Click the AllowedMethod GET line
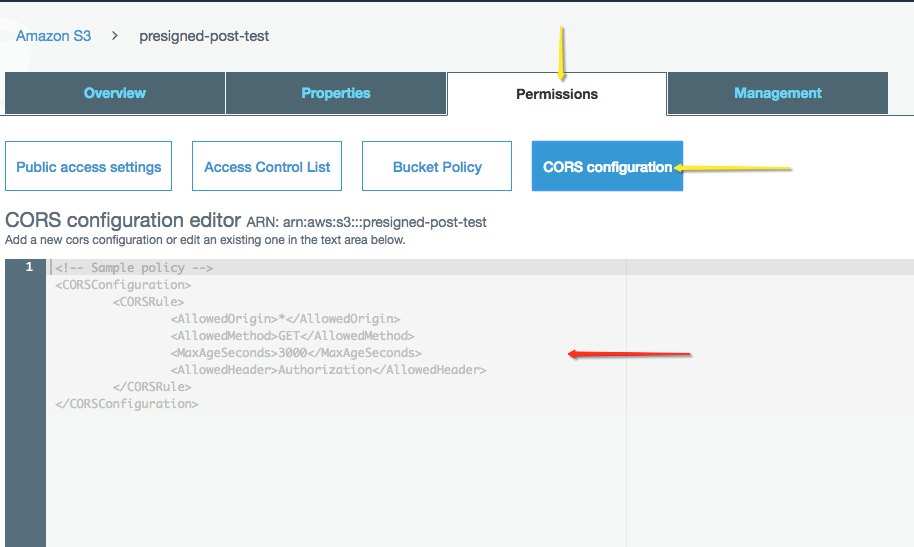Screen dimensions: 914x547 [291, 336]
